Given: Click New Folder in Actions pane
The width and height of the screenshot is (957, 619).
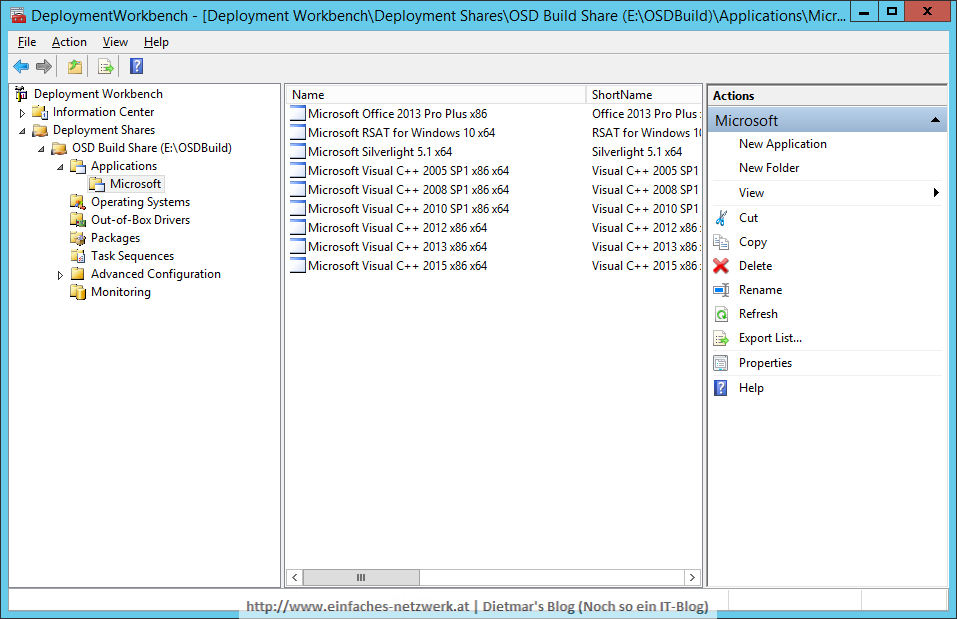Looking at the screenshot, I should pyautogui.click(x=769, y=168).
